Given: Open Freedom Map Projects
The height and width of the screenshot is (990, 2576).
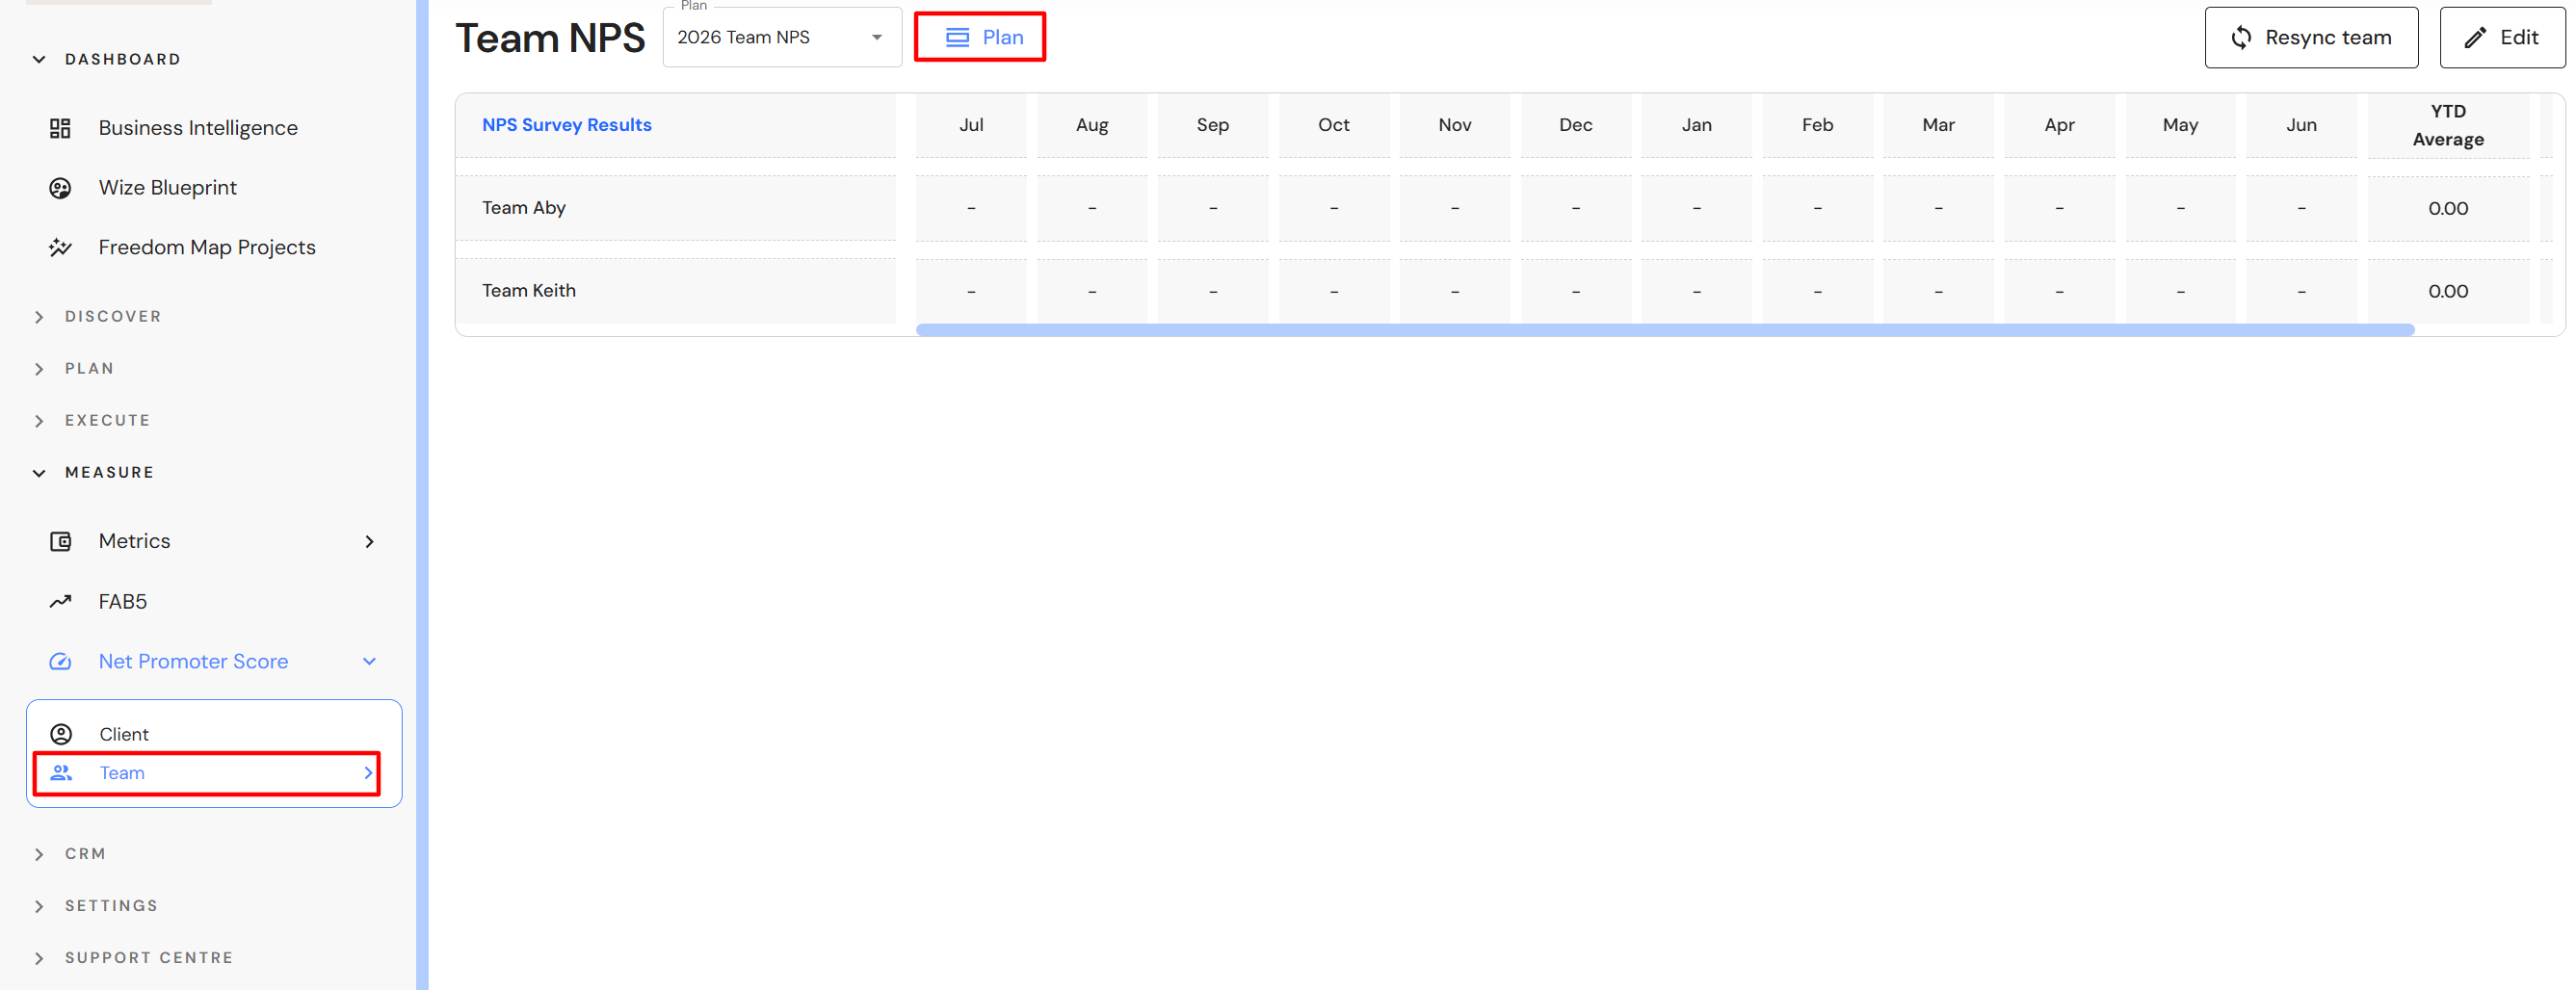Looking at the screenshot, I should click(207, 247).
